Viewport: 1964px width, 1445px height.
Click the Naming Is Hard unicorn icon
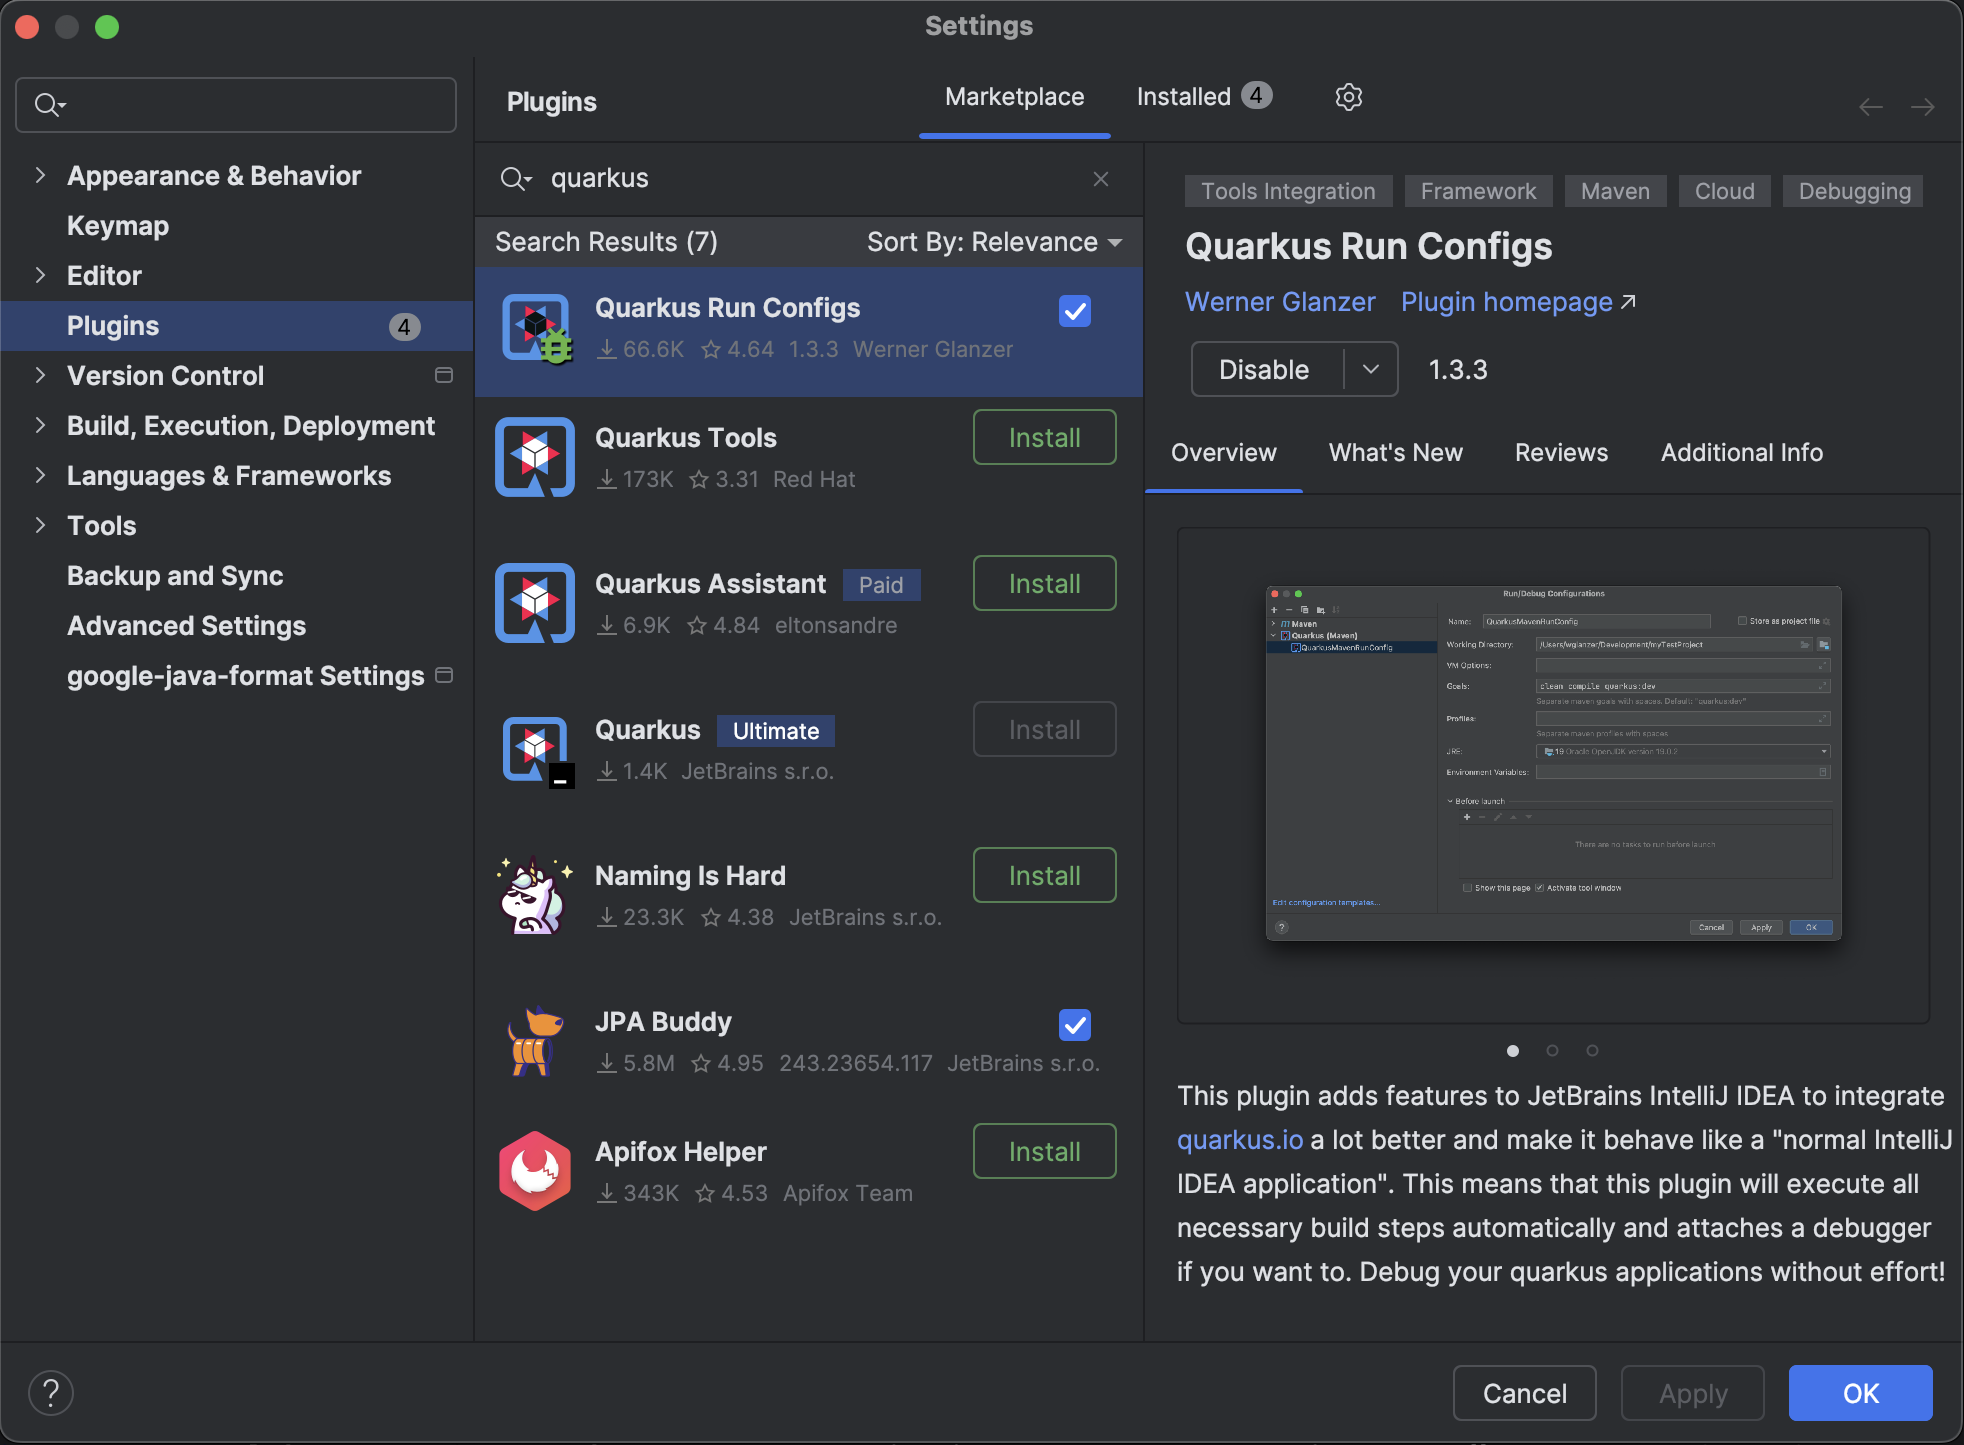tap(535, 895)
